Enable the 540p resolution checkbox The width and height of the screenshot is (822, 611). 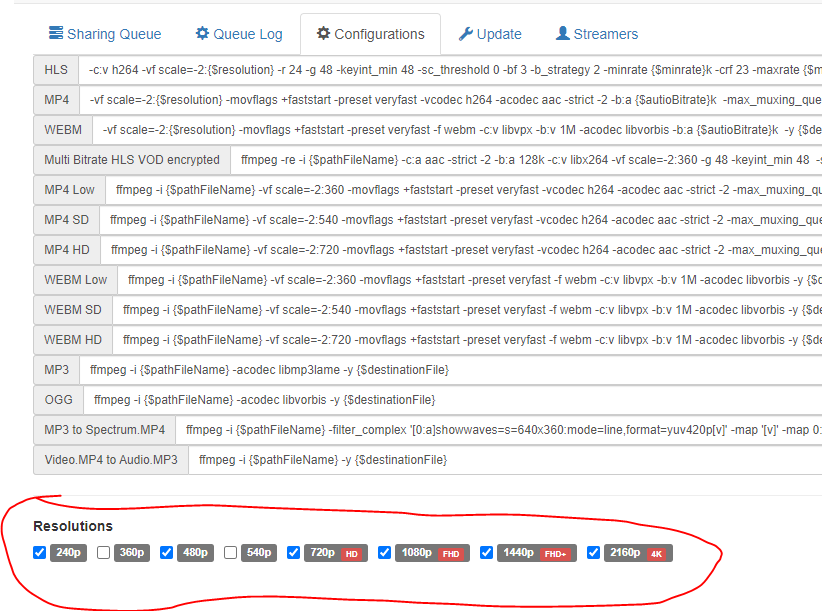point(230,552)
